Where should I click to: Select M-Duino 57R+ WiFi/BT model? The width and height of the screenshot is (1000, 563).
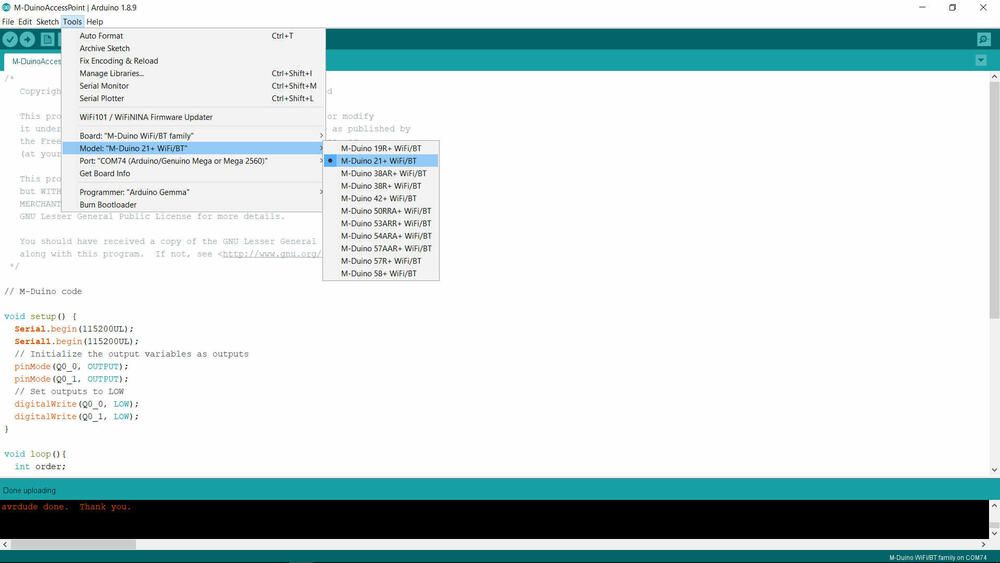click(381, 261)
